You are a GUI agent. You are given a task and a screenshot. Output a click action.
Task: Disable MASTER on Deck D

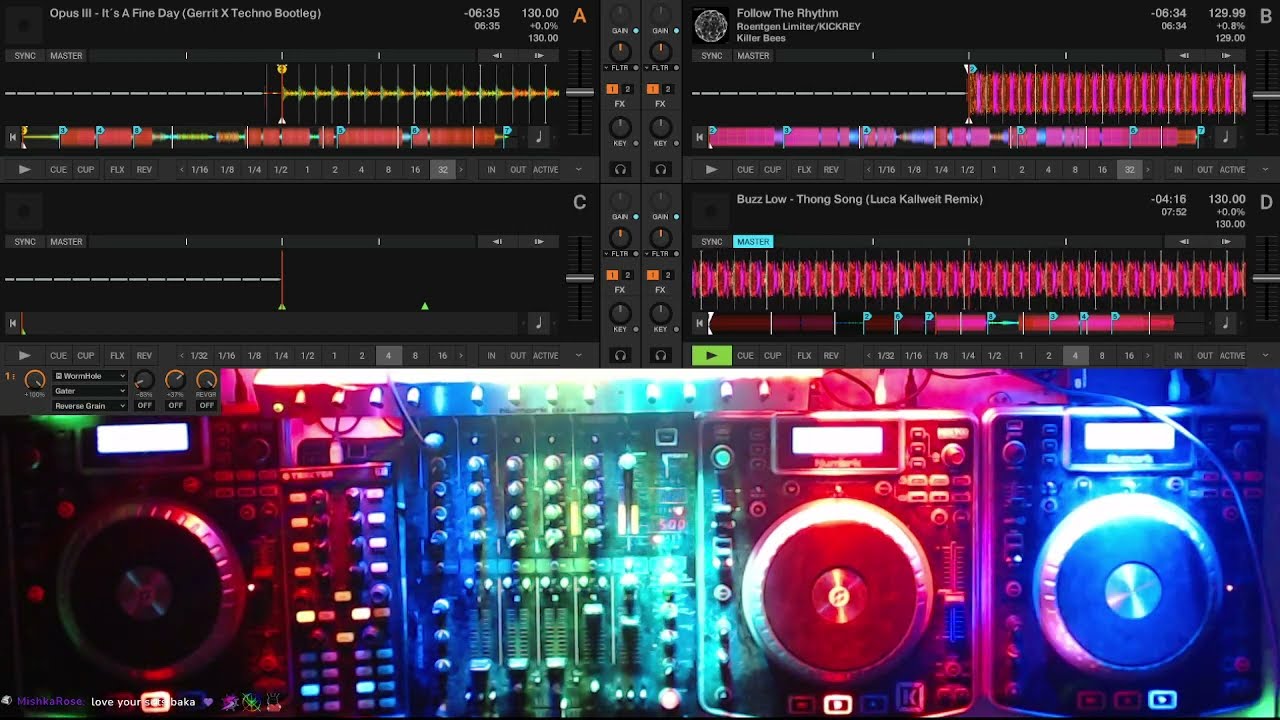point(753,242)
